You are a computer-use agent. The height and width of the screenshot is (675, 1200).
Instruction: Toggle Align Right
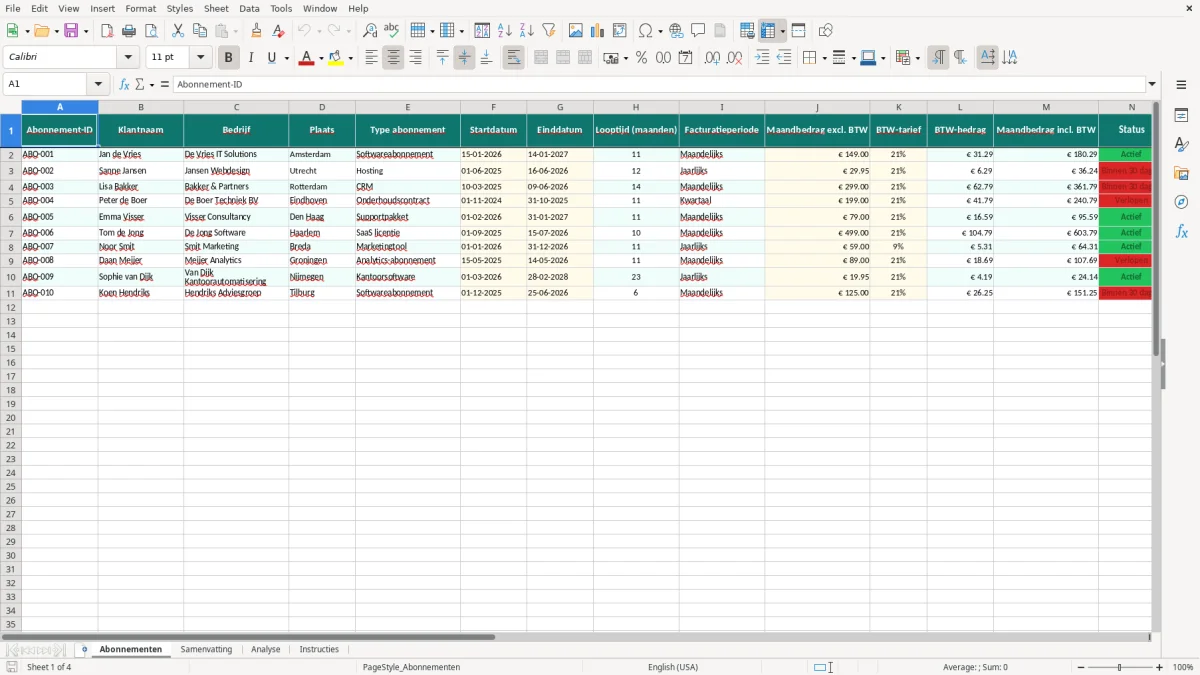tap(416, 58)
